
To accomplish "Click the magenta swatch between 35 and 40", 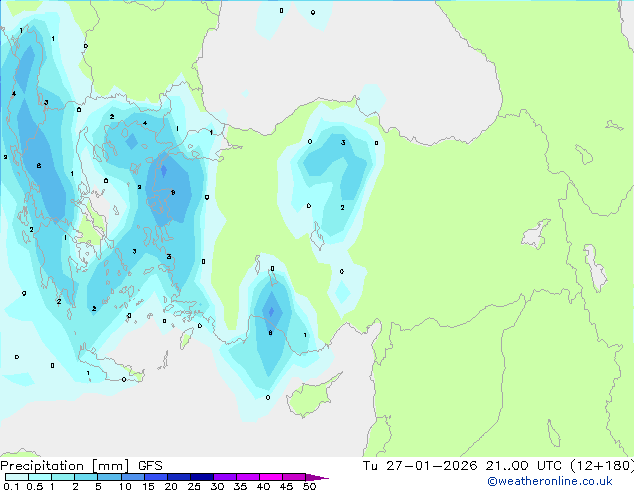I will tap(247, 477).
